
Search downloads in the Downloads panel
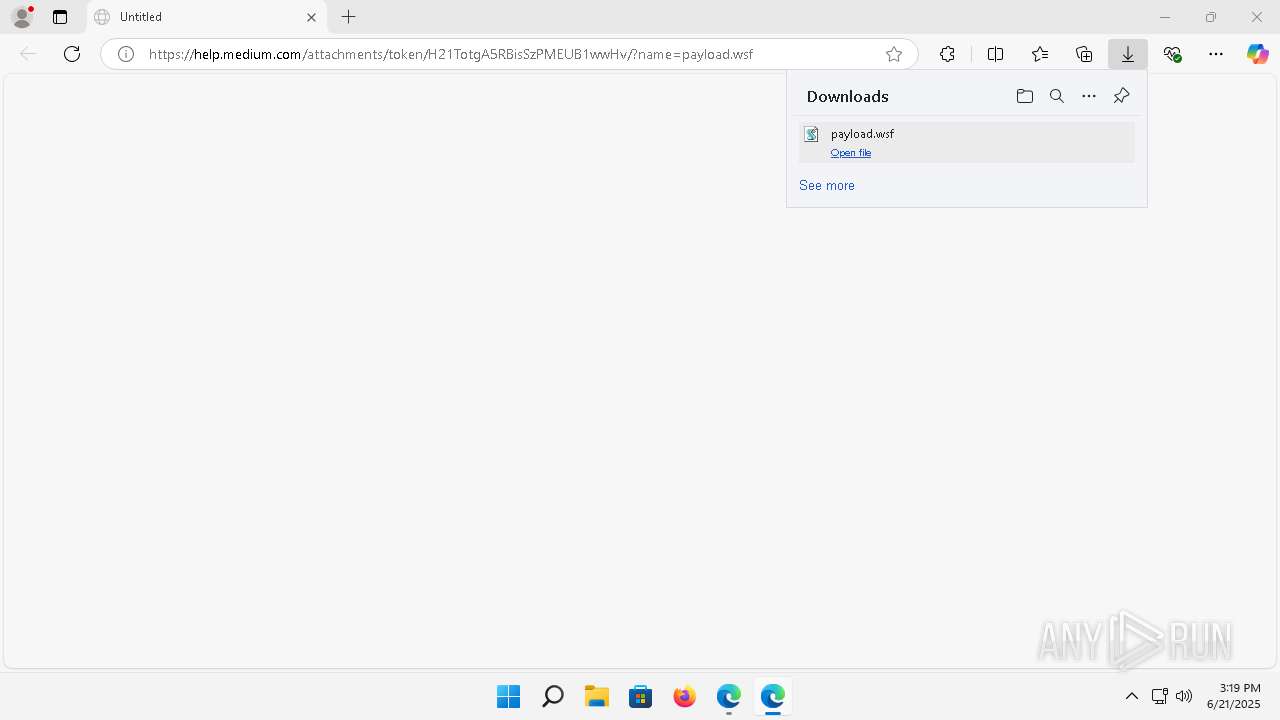click(1056, 96)
